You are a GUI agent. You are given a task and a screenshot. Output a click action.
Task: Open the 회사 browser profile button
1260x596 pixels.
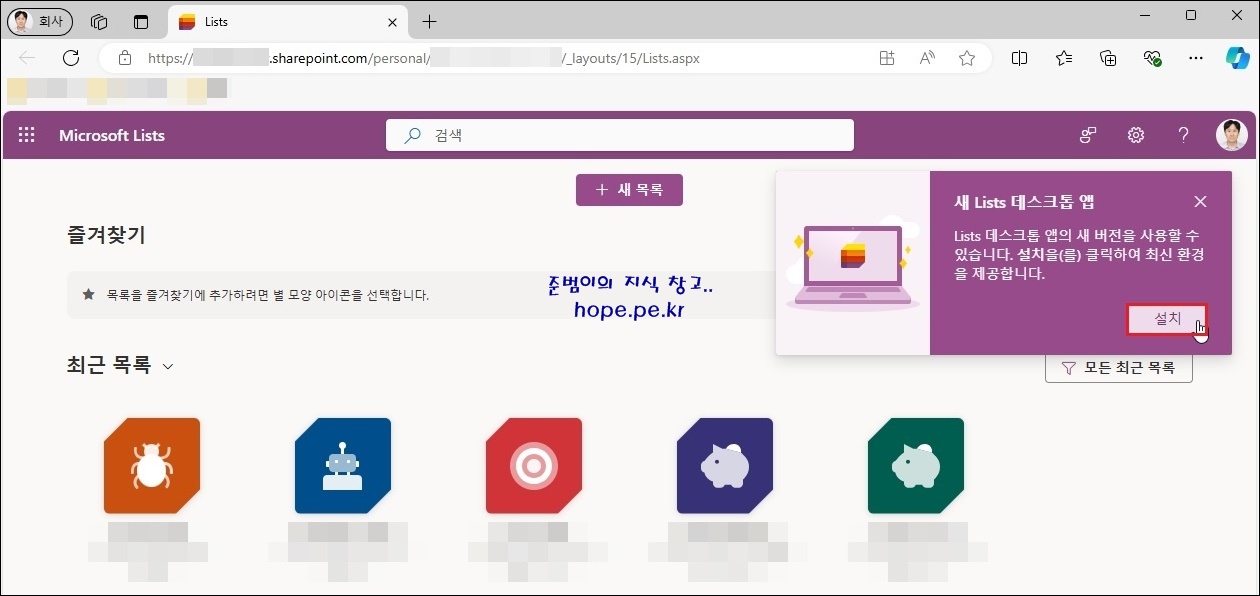(40, 21)
